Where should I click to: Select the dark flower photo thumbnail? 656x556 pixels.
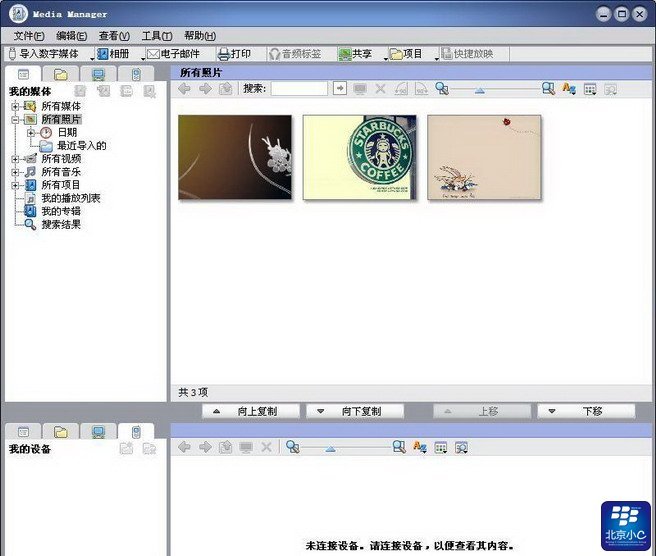[235, 157]
